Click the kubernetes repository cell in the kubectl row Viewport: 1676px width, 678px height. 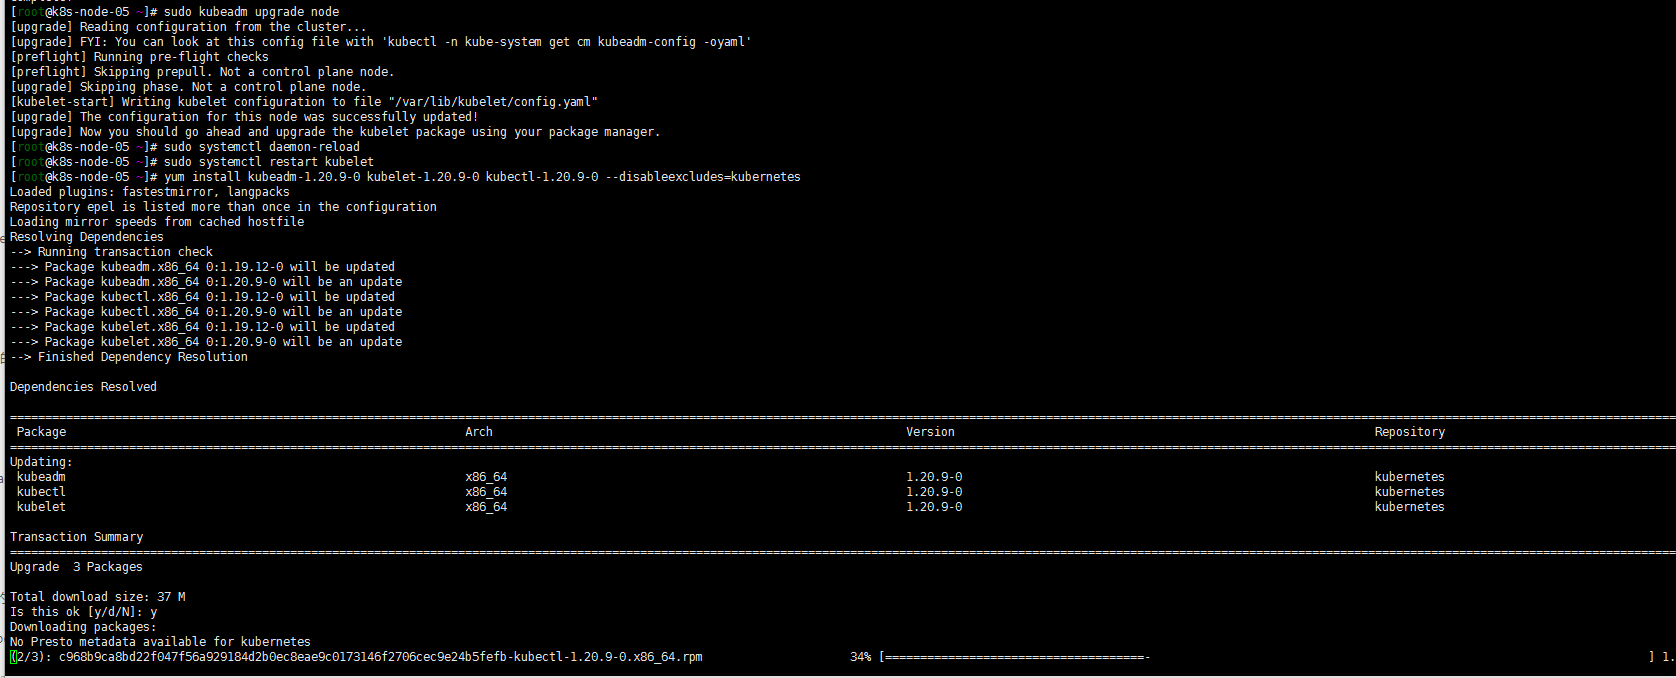pyautogui.click(x=1410, y=492)
